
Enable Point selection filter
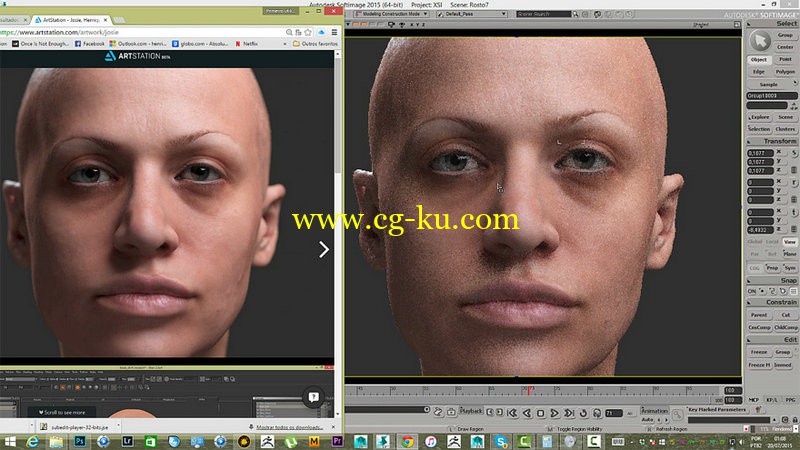tap(785, 60)
